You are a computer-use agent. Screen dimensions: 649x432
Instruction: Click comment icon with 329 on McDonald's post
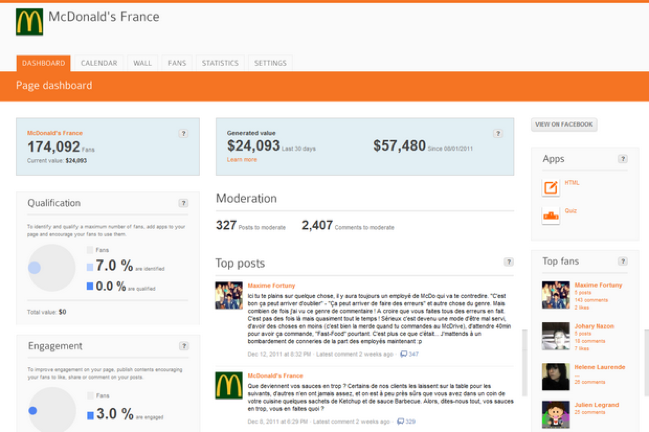400,421
